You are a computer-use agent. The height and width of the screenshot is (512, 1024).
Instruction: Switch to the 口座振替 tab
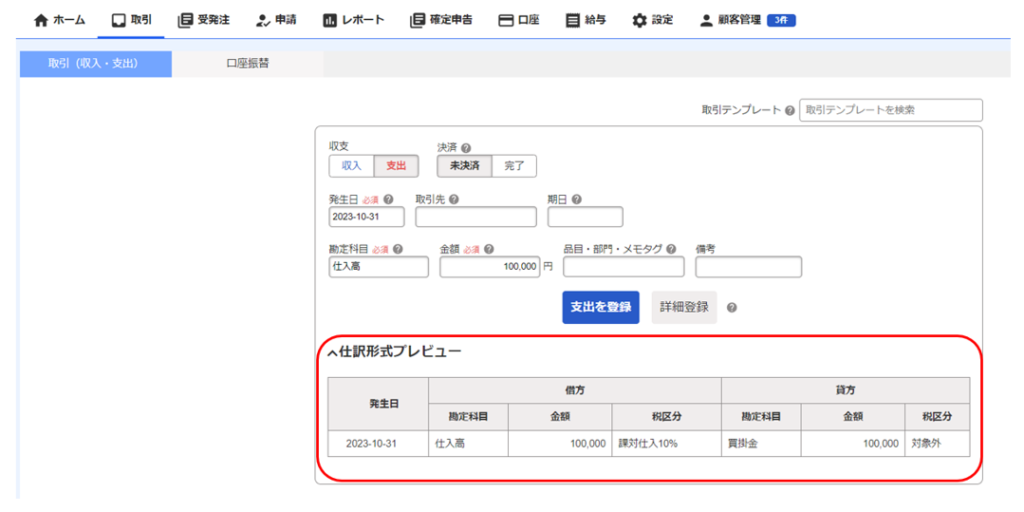click(x=247, y=64)
